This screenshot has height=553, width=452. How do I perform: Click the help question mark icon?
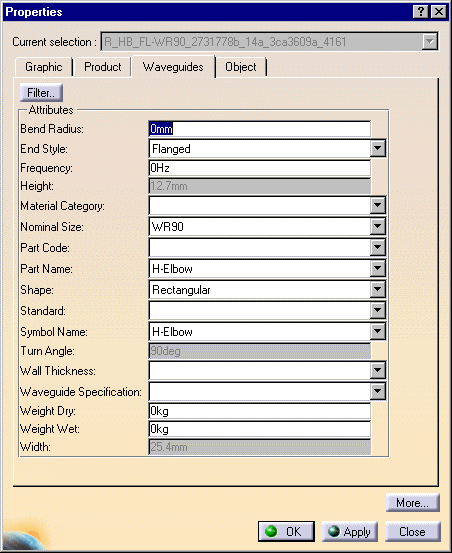420,12
